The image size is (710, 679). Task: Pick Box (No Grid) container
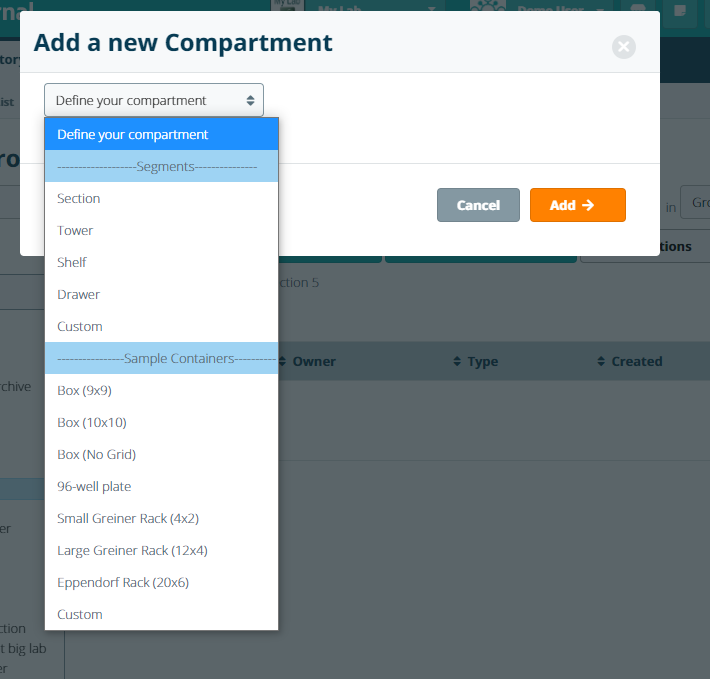[96, 454]
